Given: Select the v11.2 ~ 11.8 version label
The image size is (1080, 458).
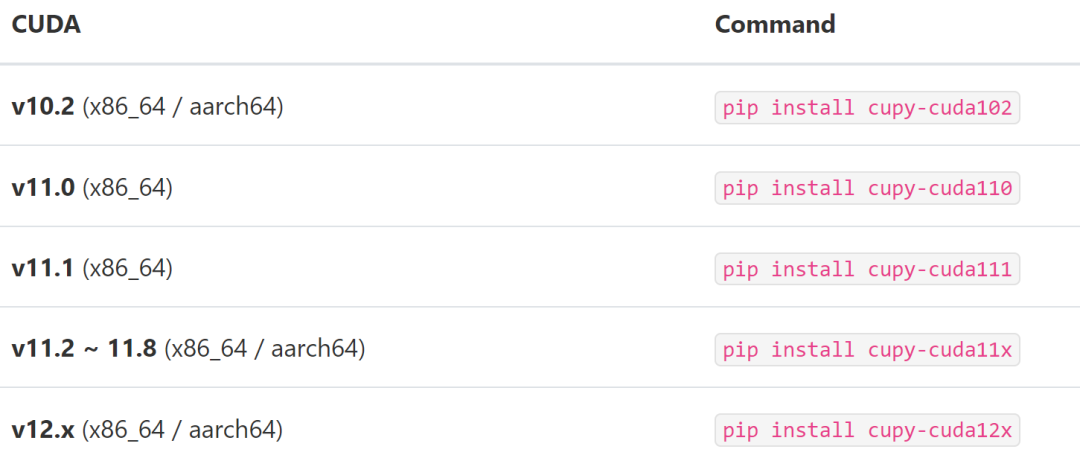Looking at the screenshot, I should pyautogui.click(x=84, y=349).
